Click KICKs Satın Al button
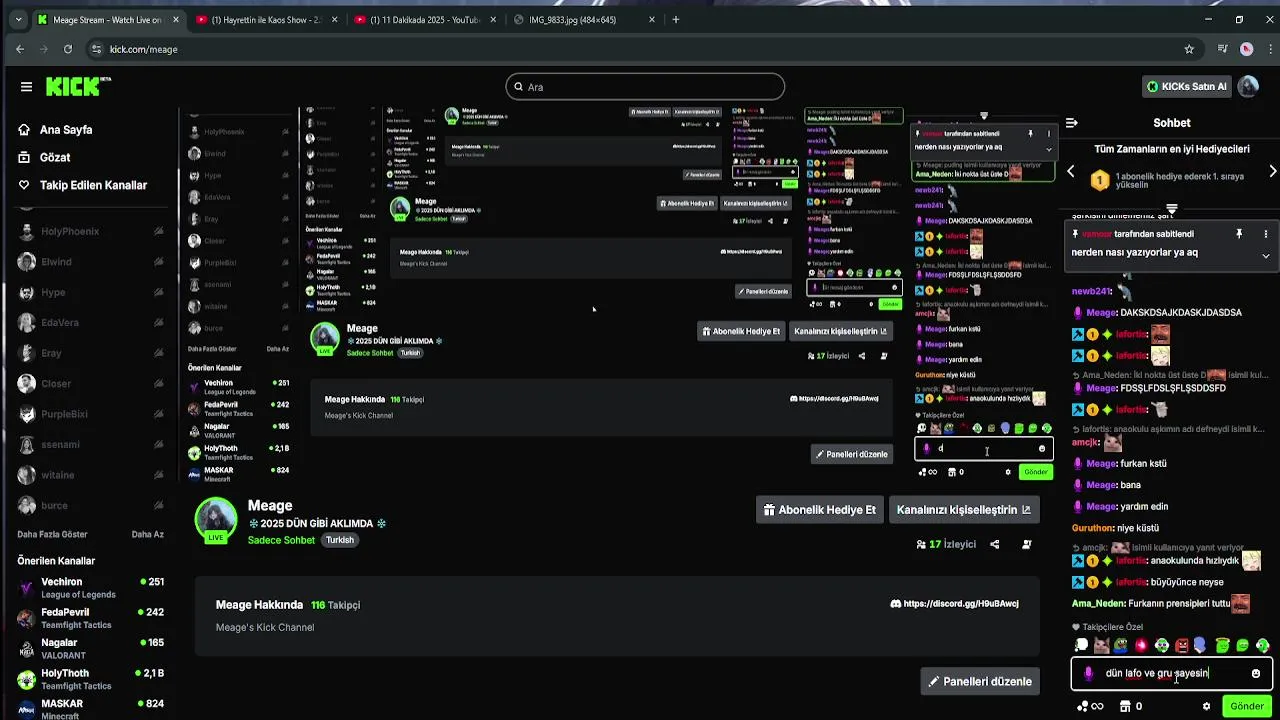This screenshot has height=720, width=1280. pyautogui.click(x=1187, y=86)
